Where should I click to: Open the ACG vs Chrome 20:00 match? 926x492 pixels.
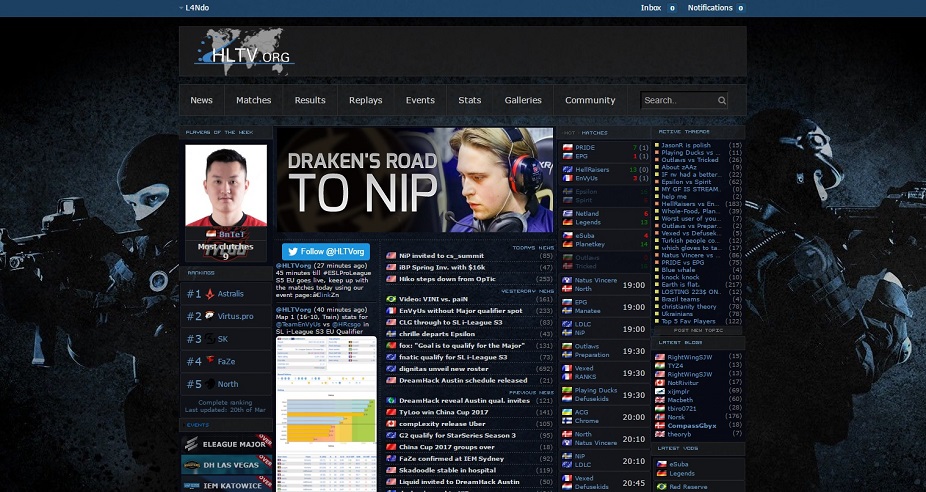pyautogui.click(x=605, y=416)
